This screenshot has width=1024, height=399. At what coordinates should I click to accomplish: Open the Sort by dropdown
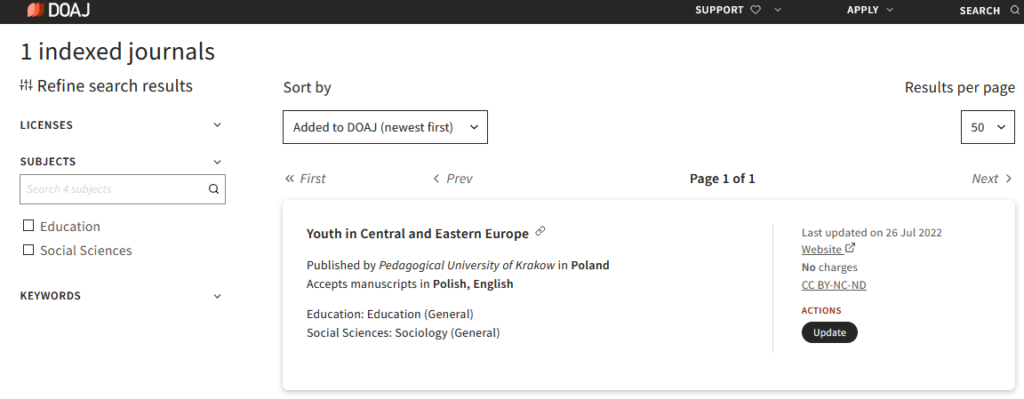coord(385,127)
